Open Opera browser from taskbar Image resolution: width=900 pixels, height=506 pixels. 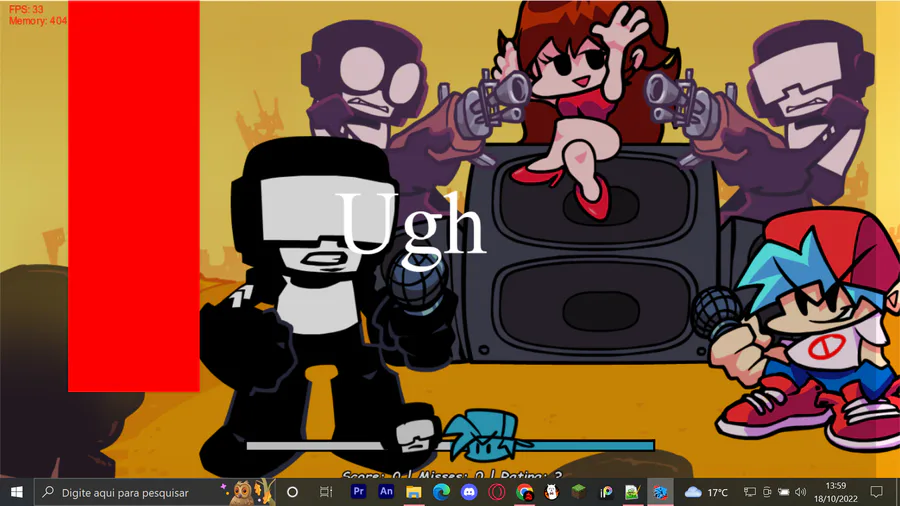click(x=496, y=492)
